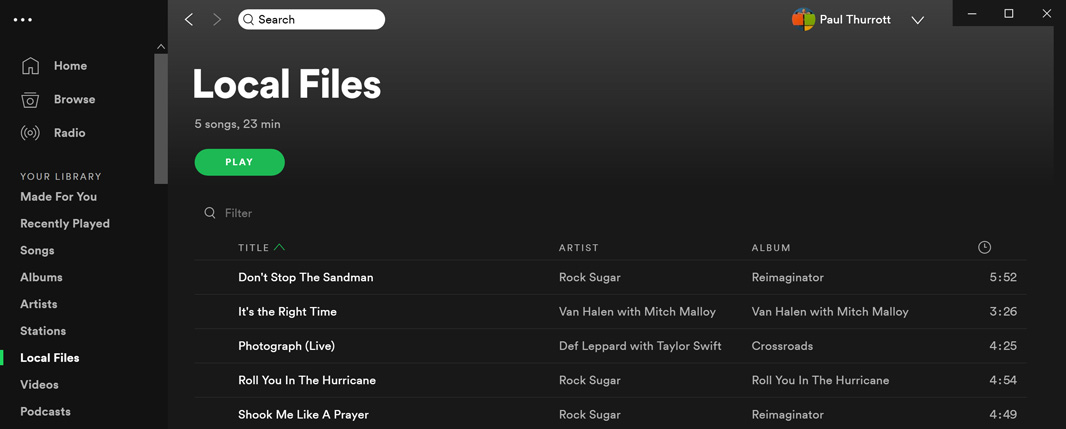Open the three-dot app menu
The image size is (1066, 429).
point(23,20)
